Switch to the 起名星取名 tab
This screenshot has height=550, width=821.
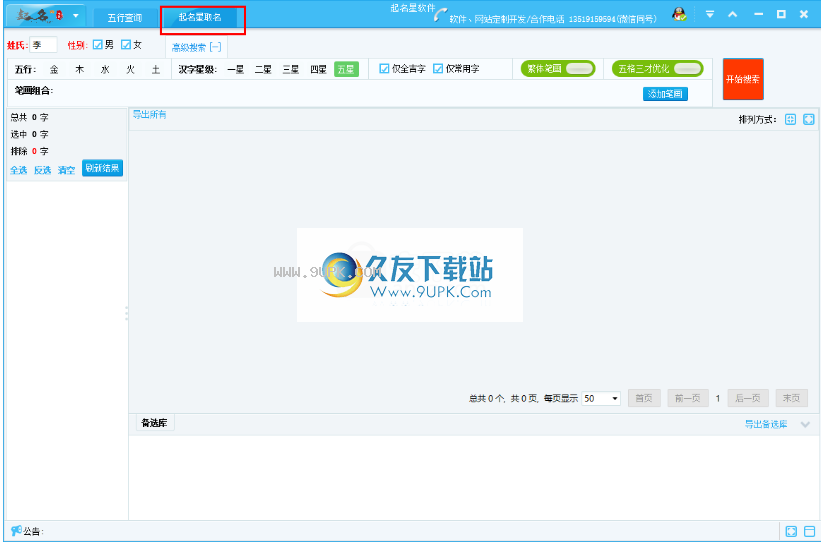[x=200, y=17]
